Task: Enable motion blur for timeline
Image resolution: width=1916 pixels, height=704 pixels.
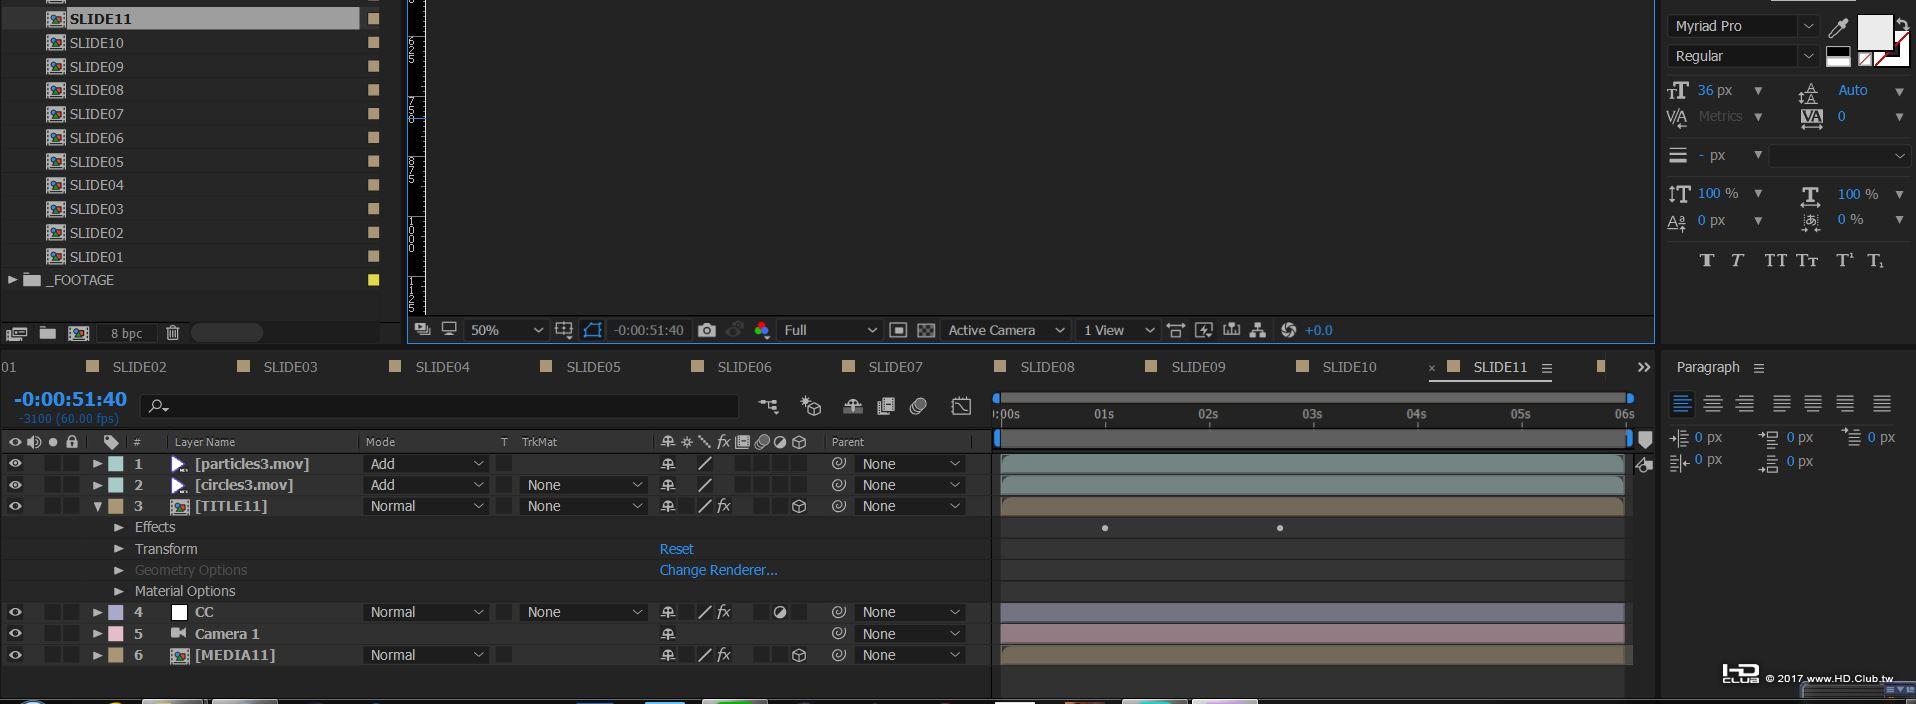Action: pos(918,405)
